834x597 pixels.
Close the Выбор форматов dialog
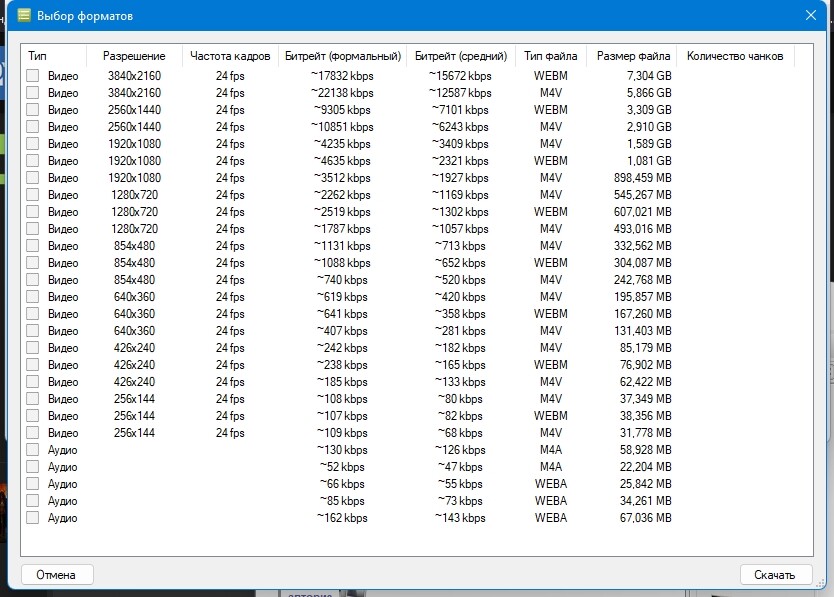811,15
